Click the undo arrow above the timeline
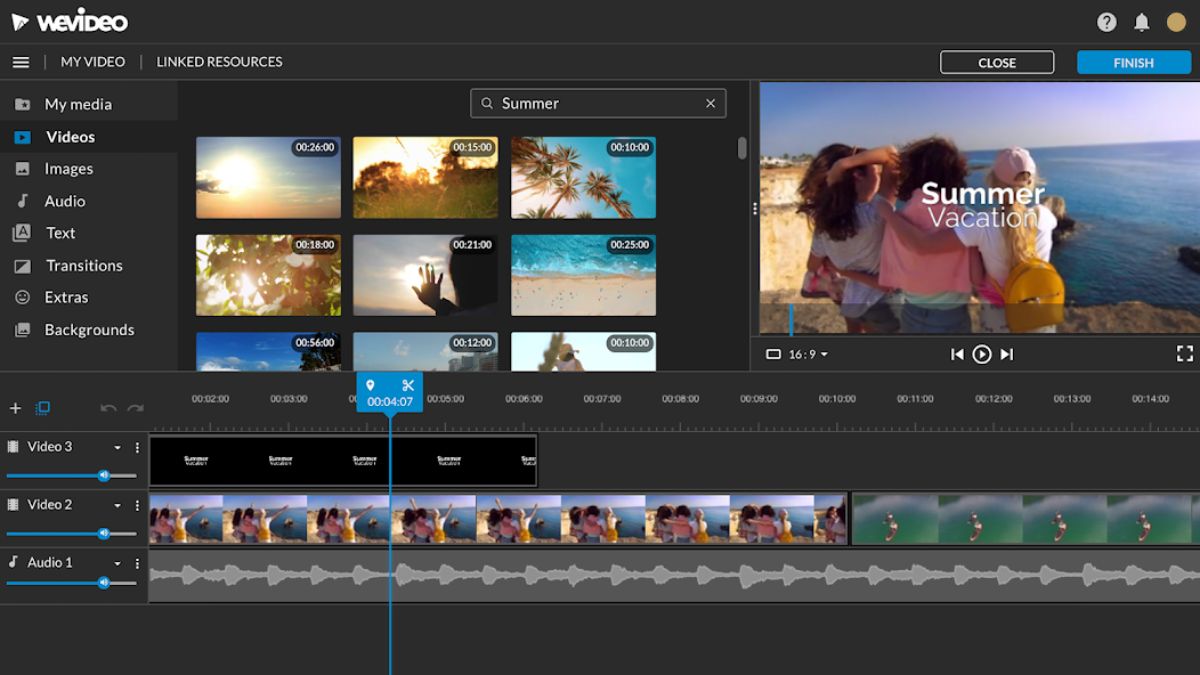 coord(109,408)
